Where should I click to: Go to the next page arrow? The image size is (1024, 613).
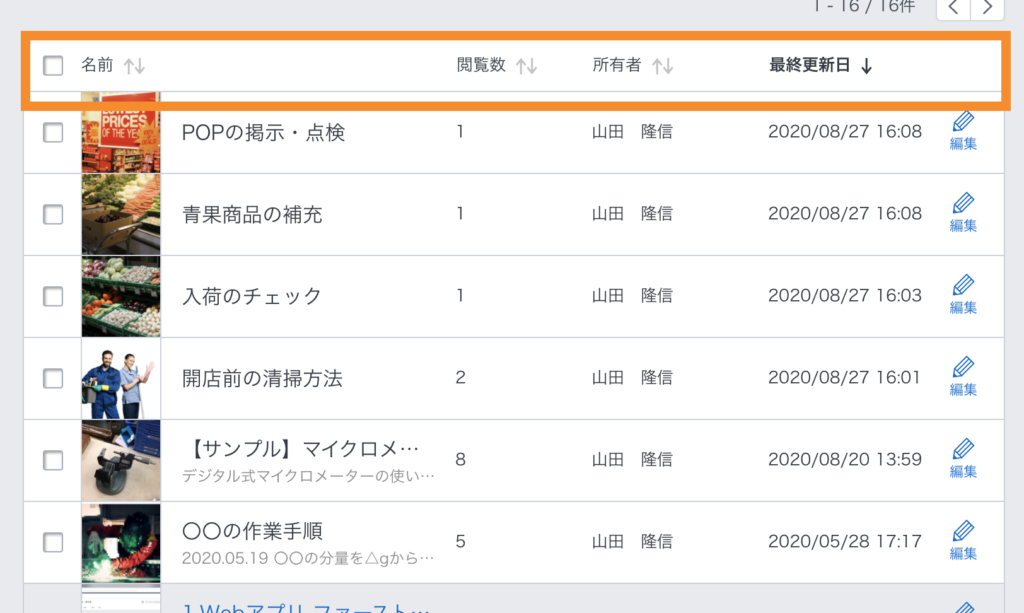[987, 8]
